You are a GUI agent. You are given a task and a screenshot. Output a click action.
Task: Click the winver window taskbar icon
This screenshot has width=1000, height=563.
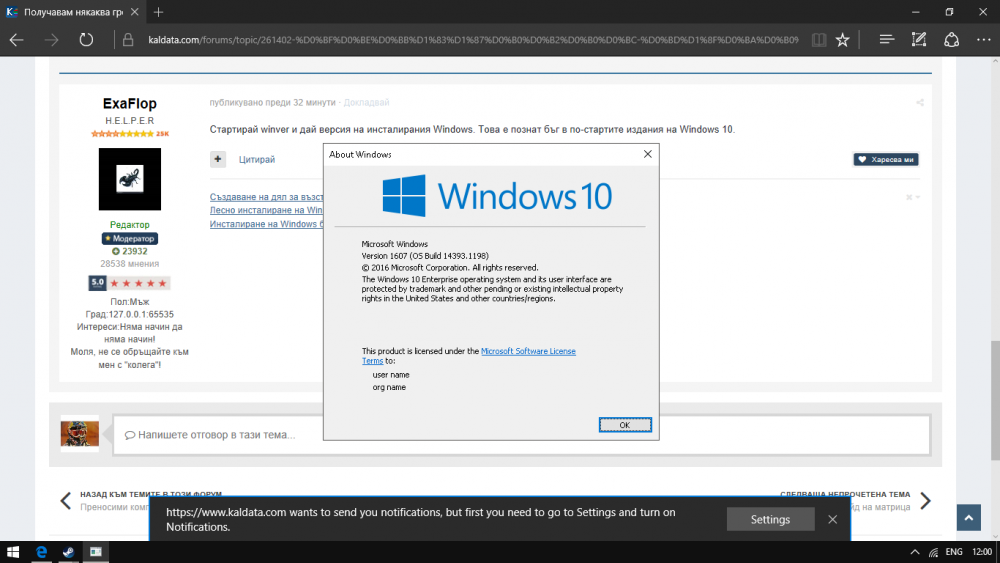pos(96,552)
